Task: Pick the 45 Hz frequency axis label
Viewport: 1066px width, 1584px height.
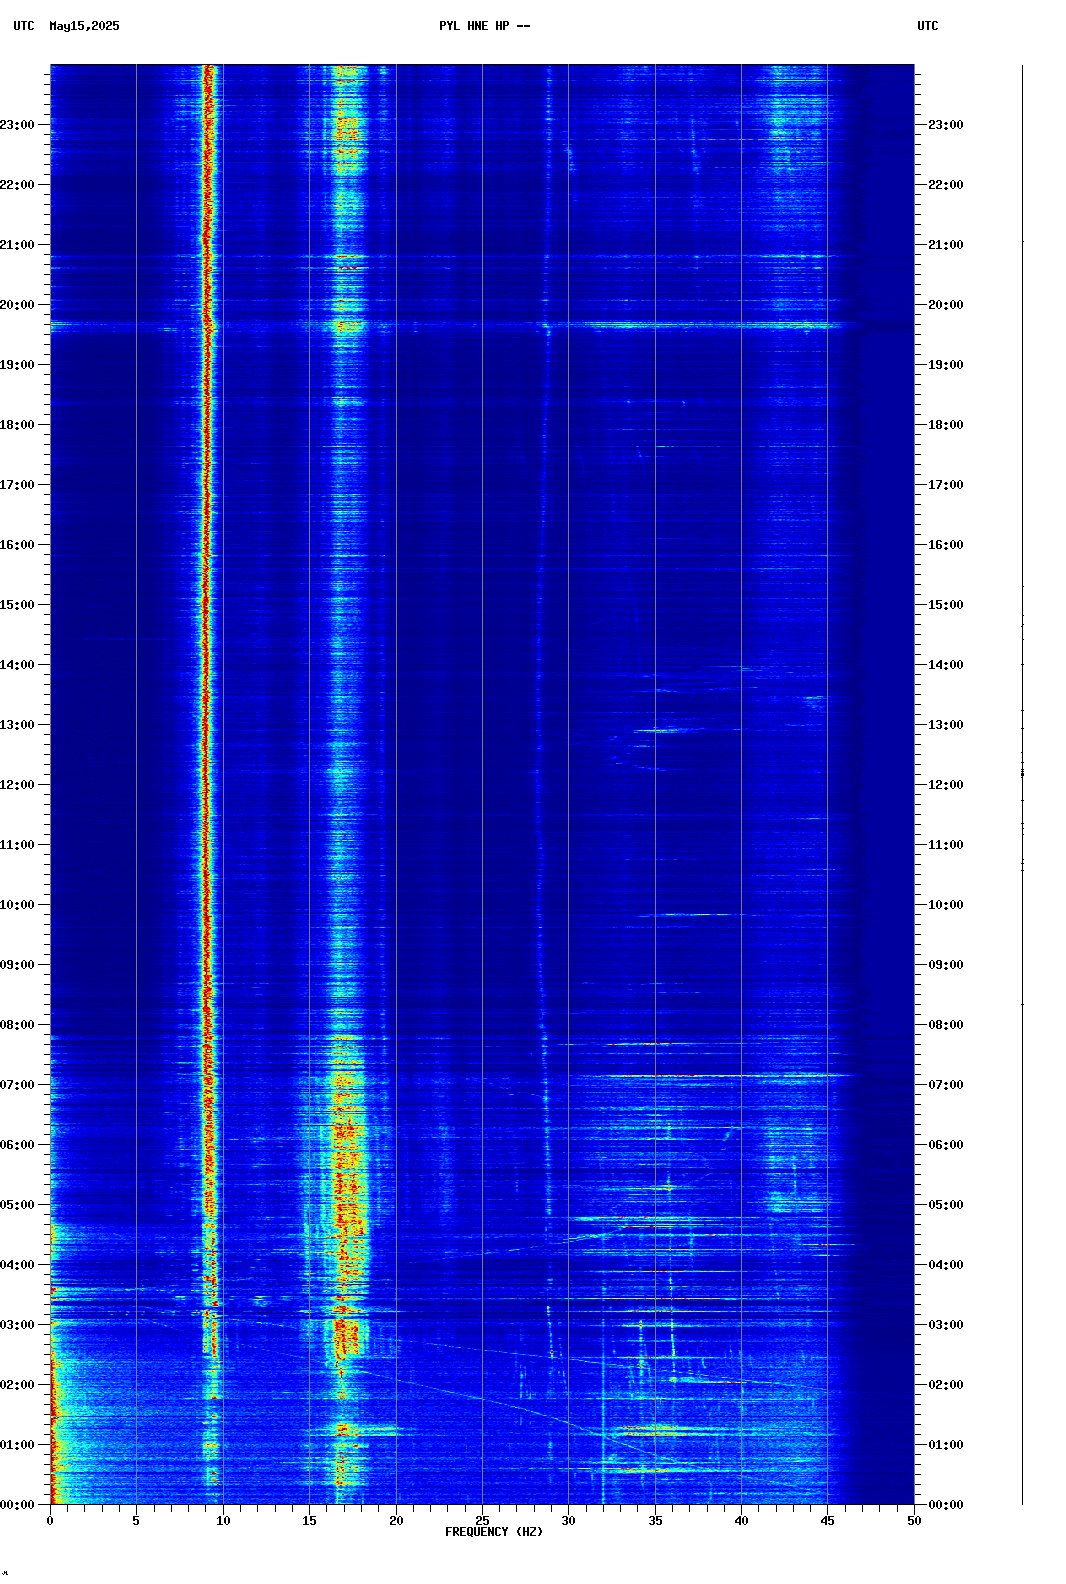Action: click(x=827, y=1521)
